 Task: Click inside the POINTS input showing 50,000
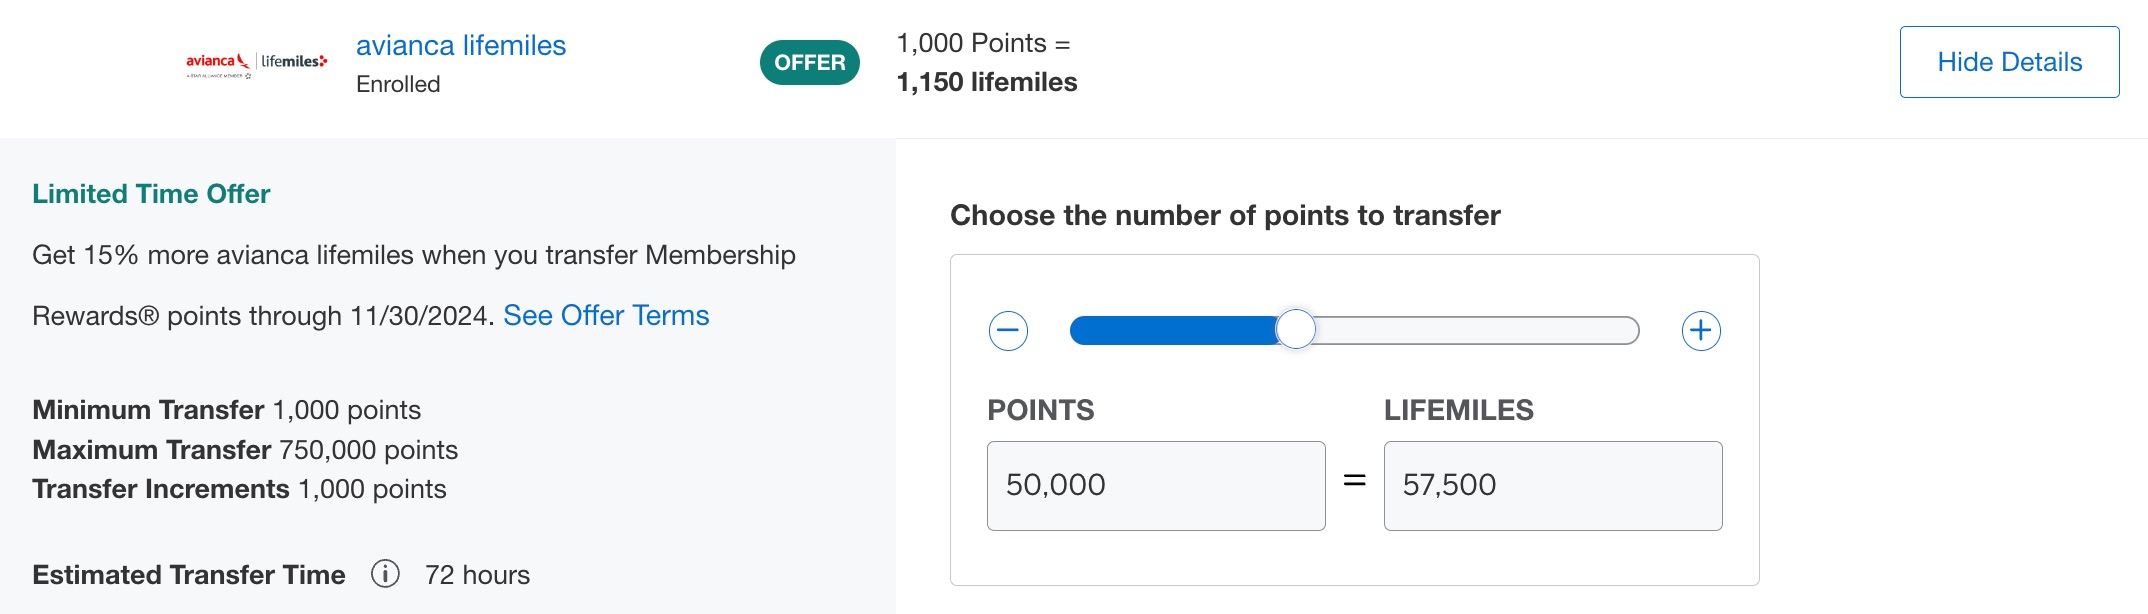[1155, 486]
